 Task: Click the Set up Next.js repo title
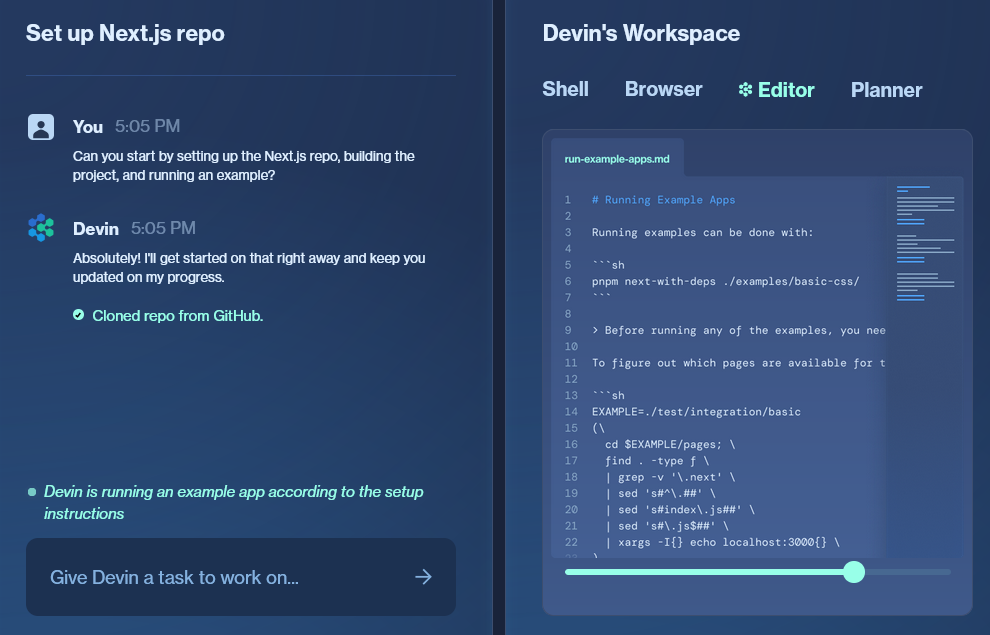tap(125, 33)
